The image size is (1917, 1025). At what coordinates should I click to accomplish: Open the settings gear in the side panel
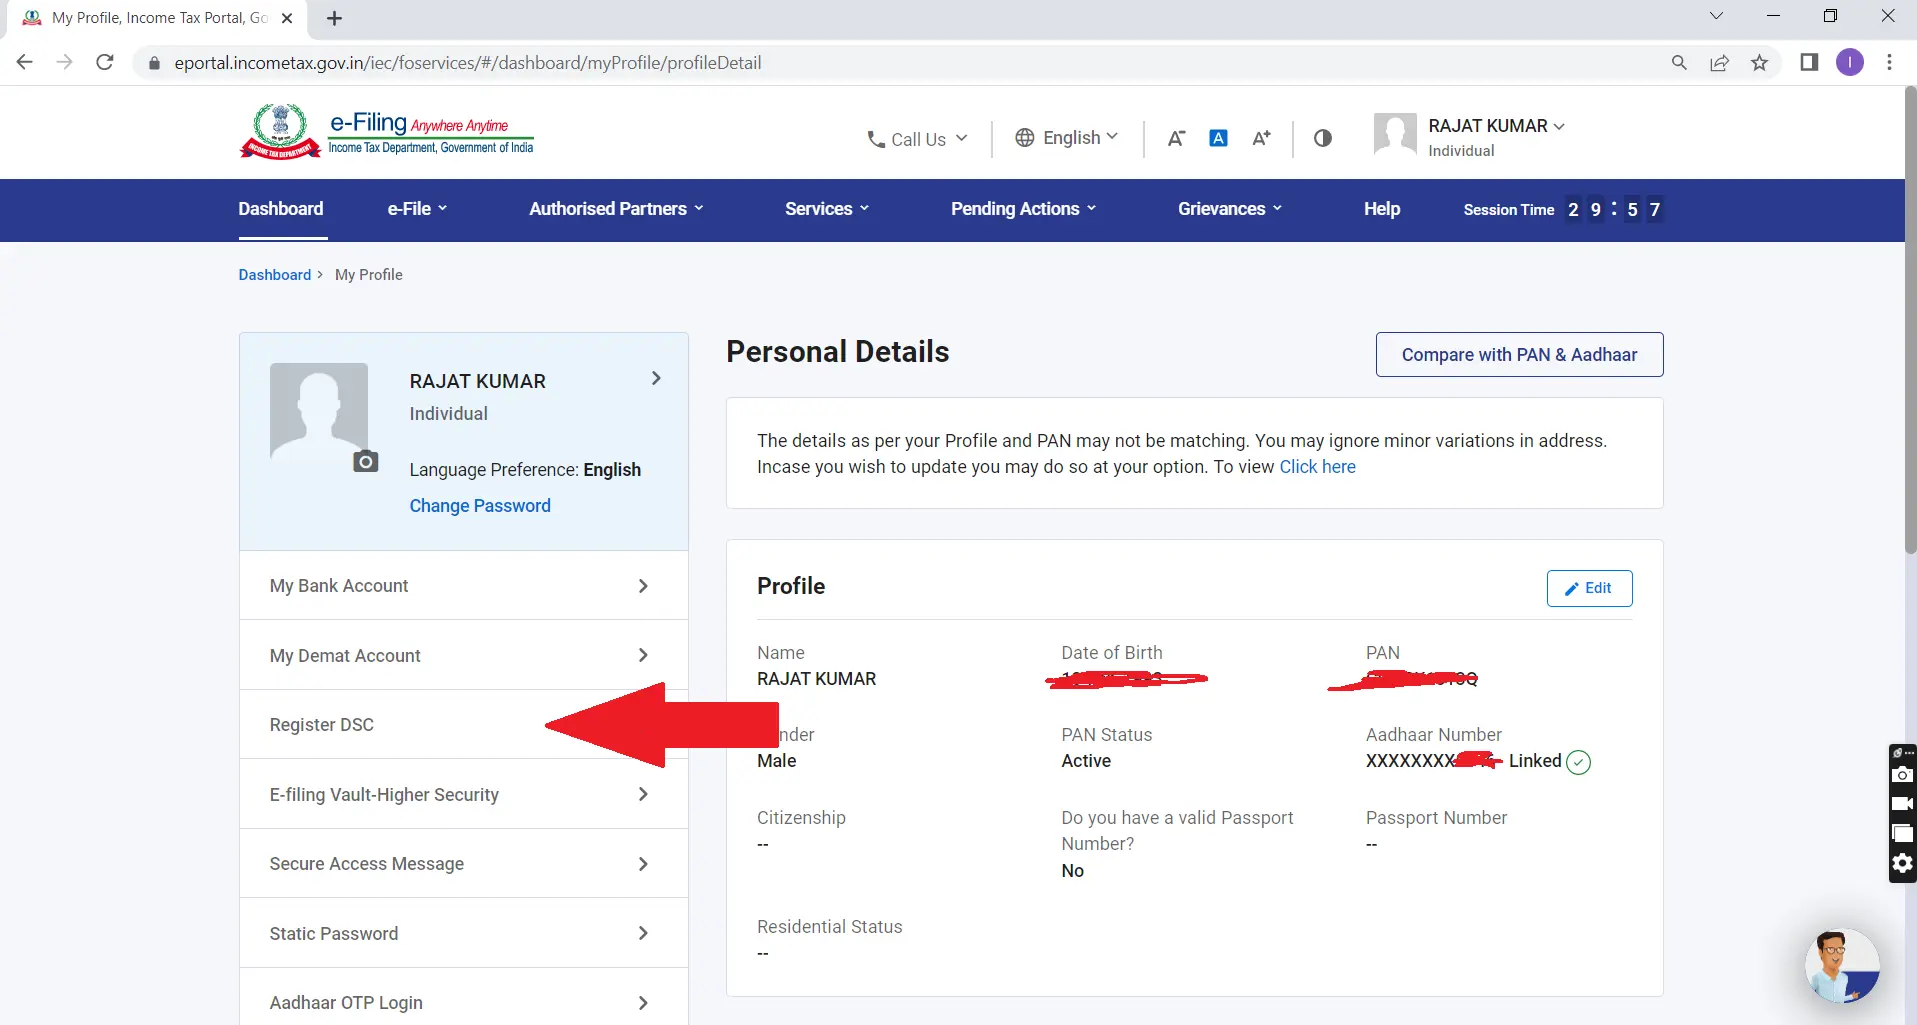point(1901,864)
